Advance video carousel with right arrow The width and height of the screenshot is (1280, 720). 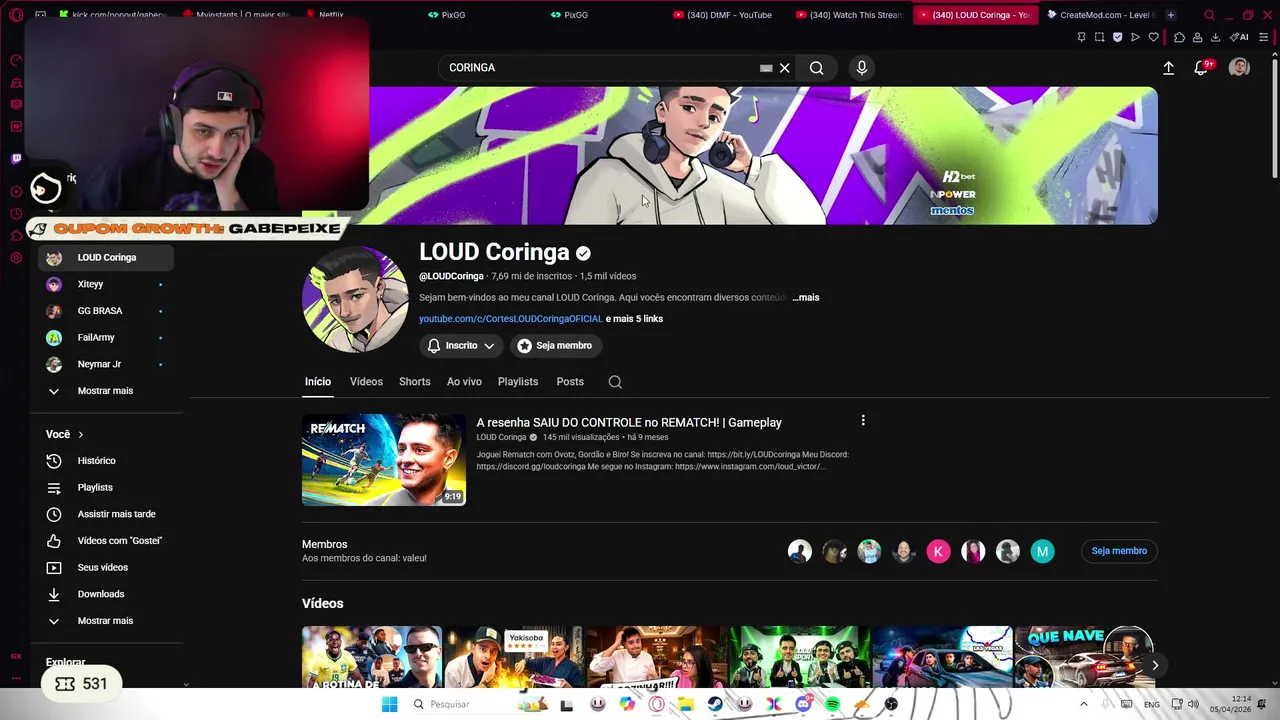click(1155, 665)
